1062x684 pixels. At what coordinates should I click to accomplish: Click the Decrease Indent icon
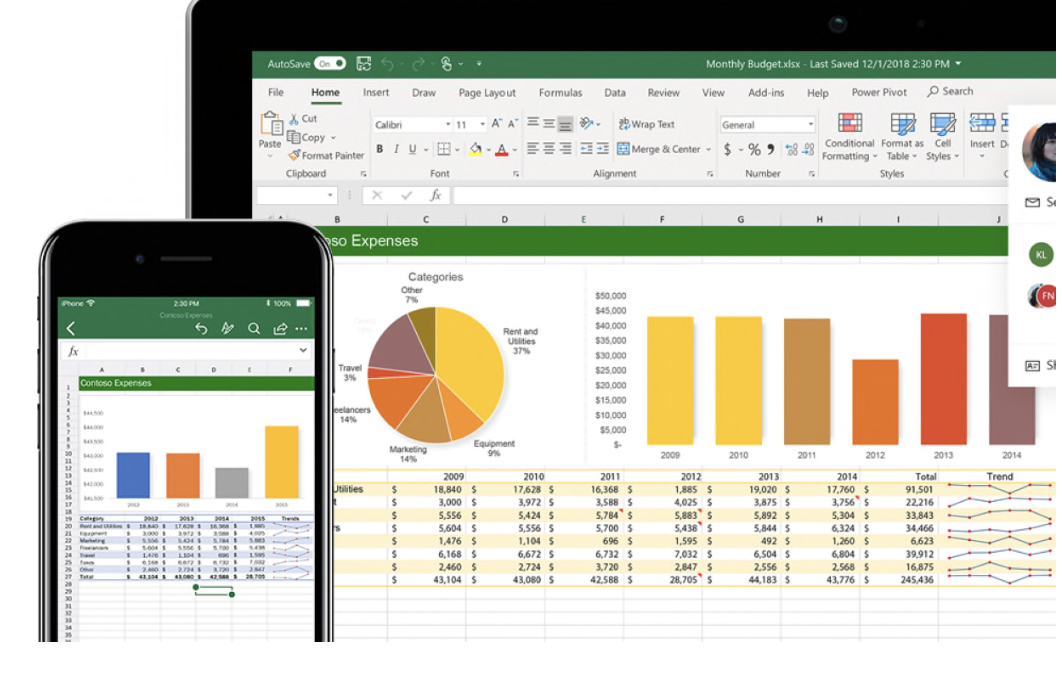pyautogui.click(x=587, y=148)
